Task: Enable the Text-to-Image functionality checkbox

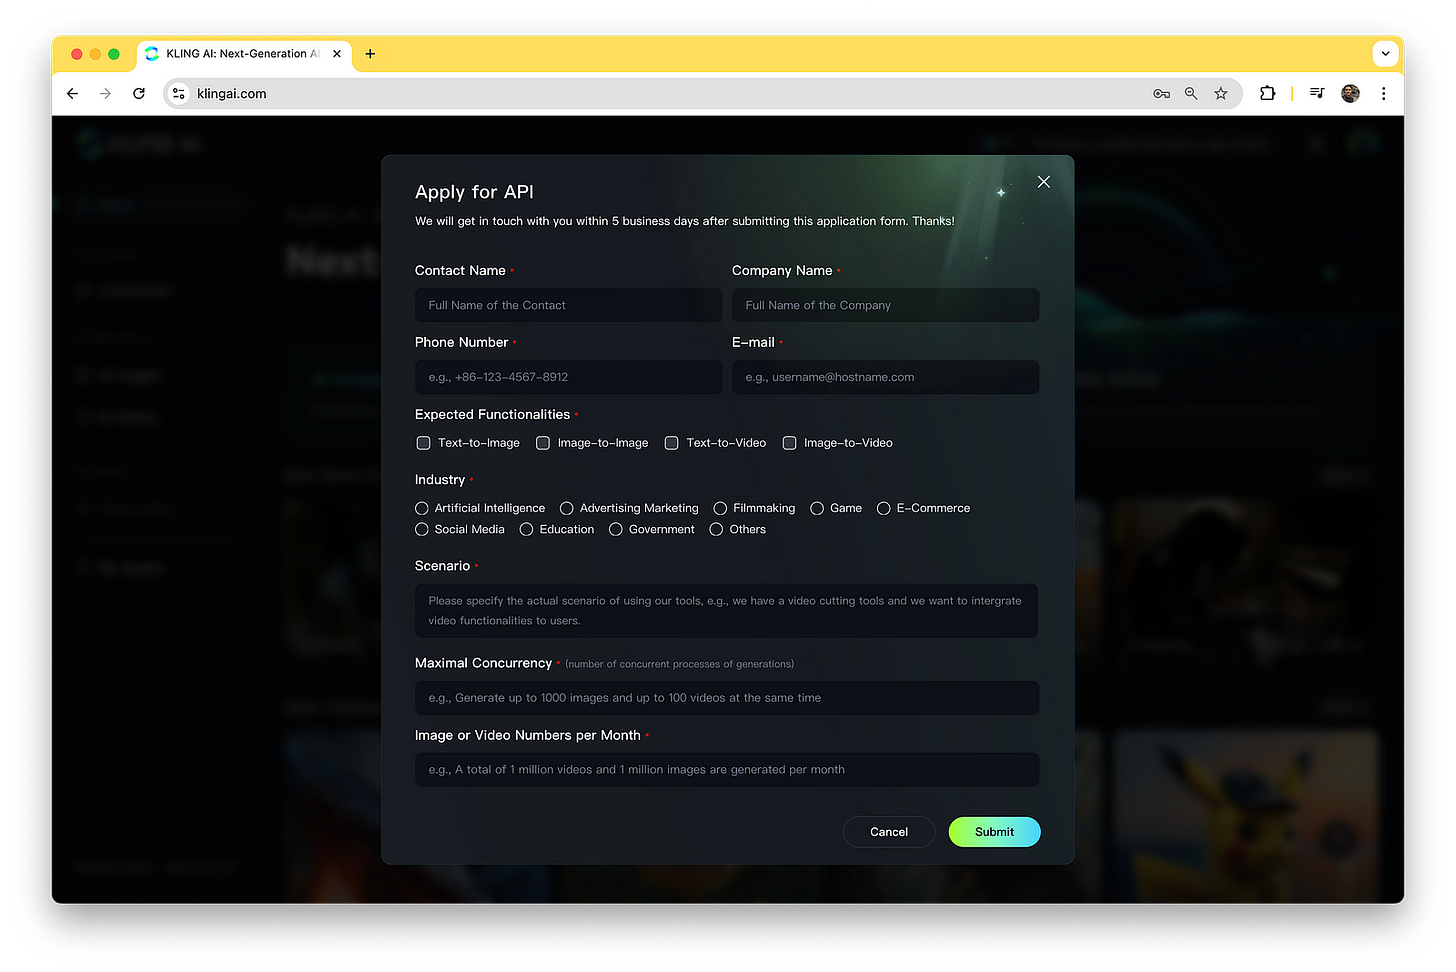Action: [x=423, y=442]
